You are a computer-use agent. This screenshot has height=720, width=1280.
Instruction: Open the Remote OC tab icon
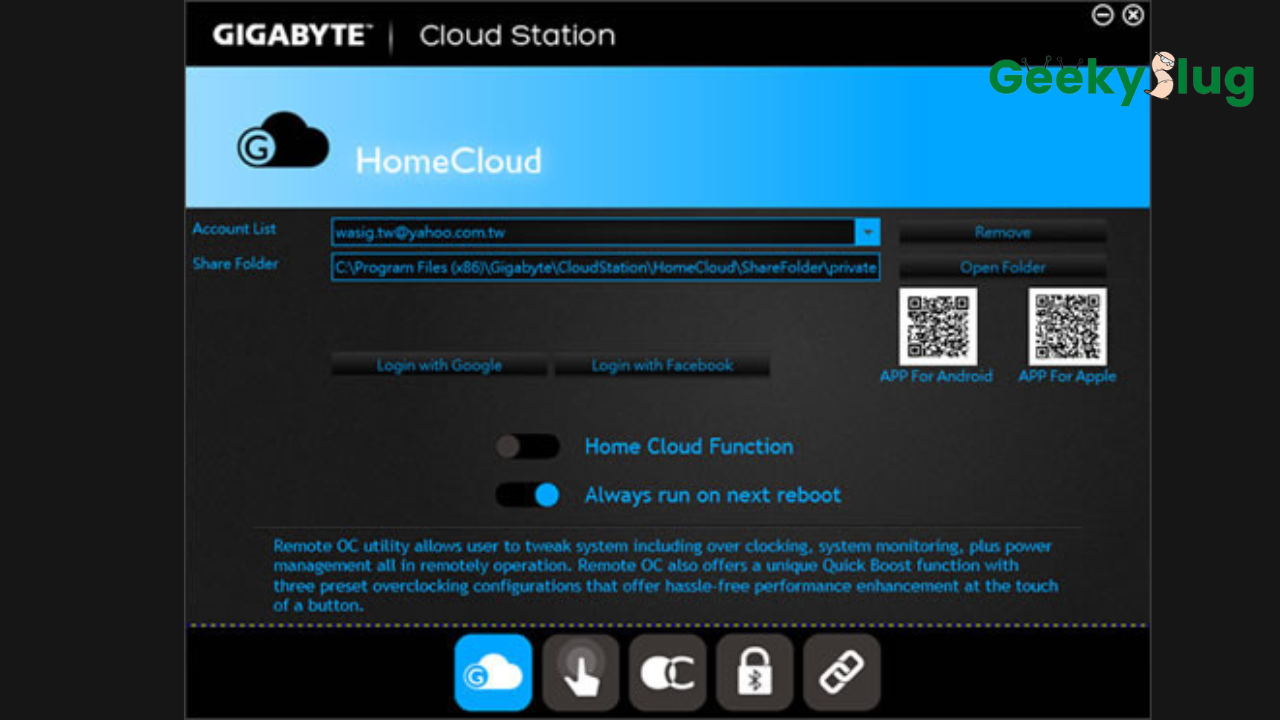coord(668,672)
